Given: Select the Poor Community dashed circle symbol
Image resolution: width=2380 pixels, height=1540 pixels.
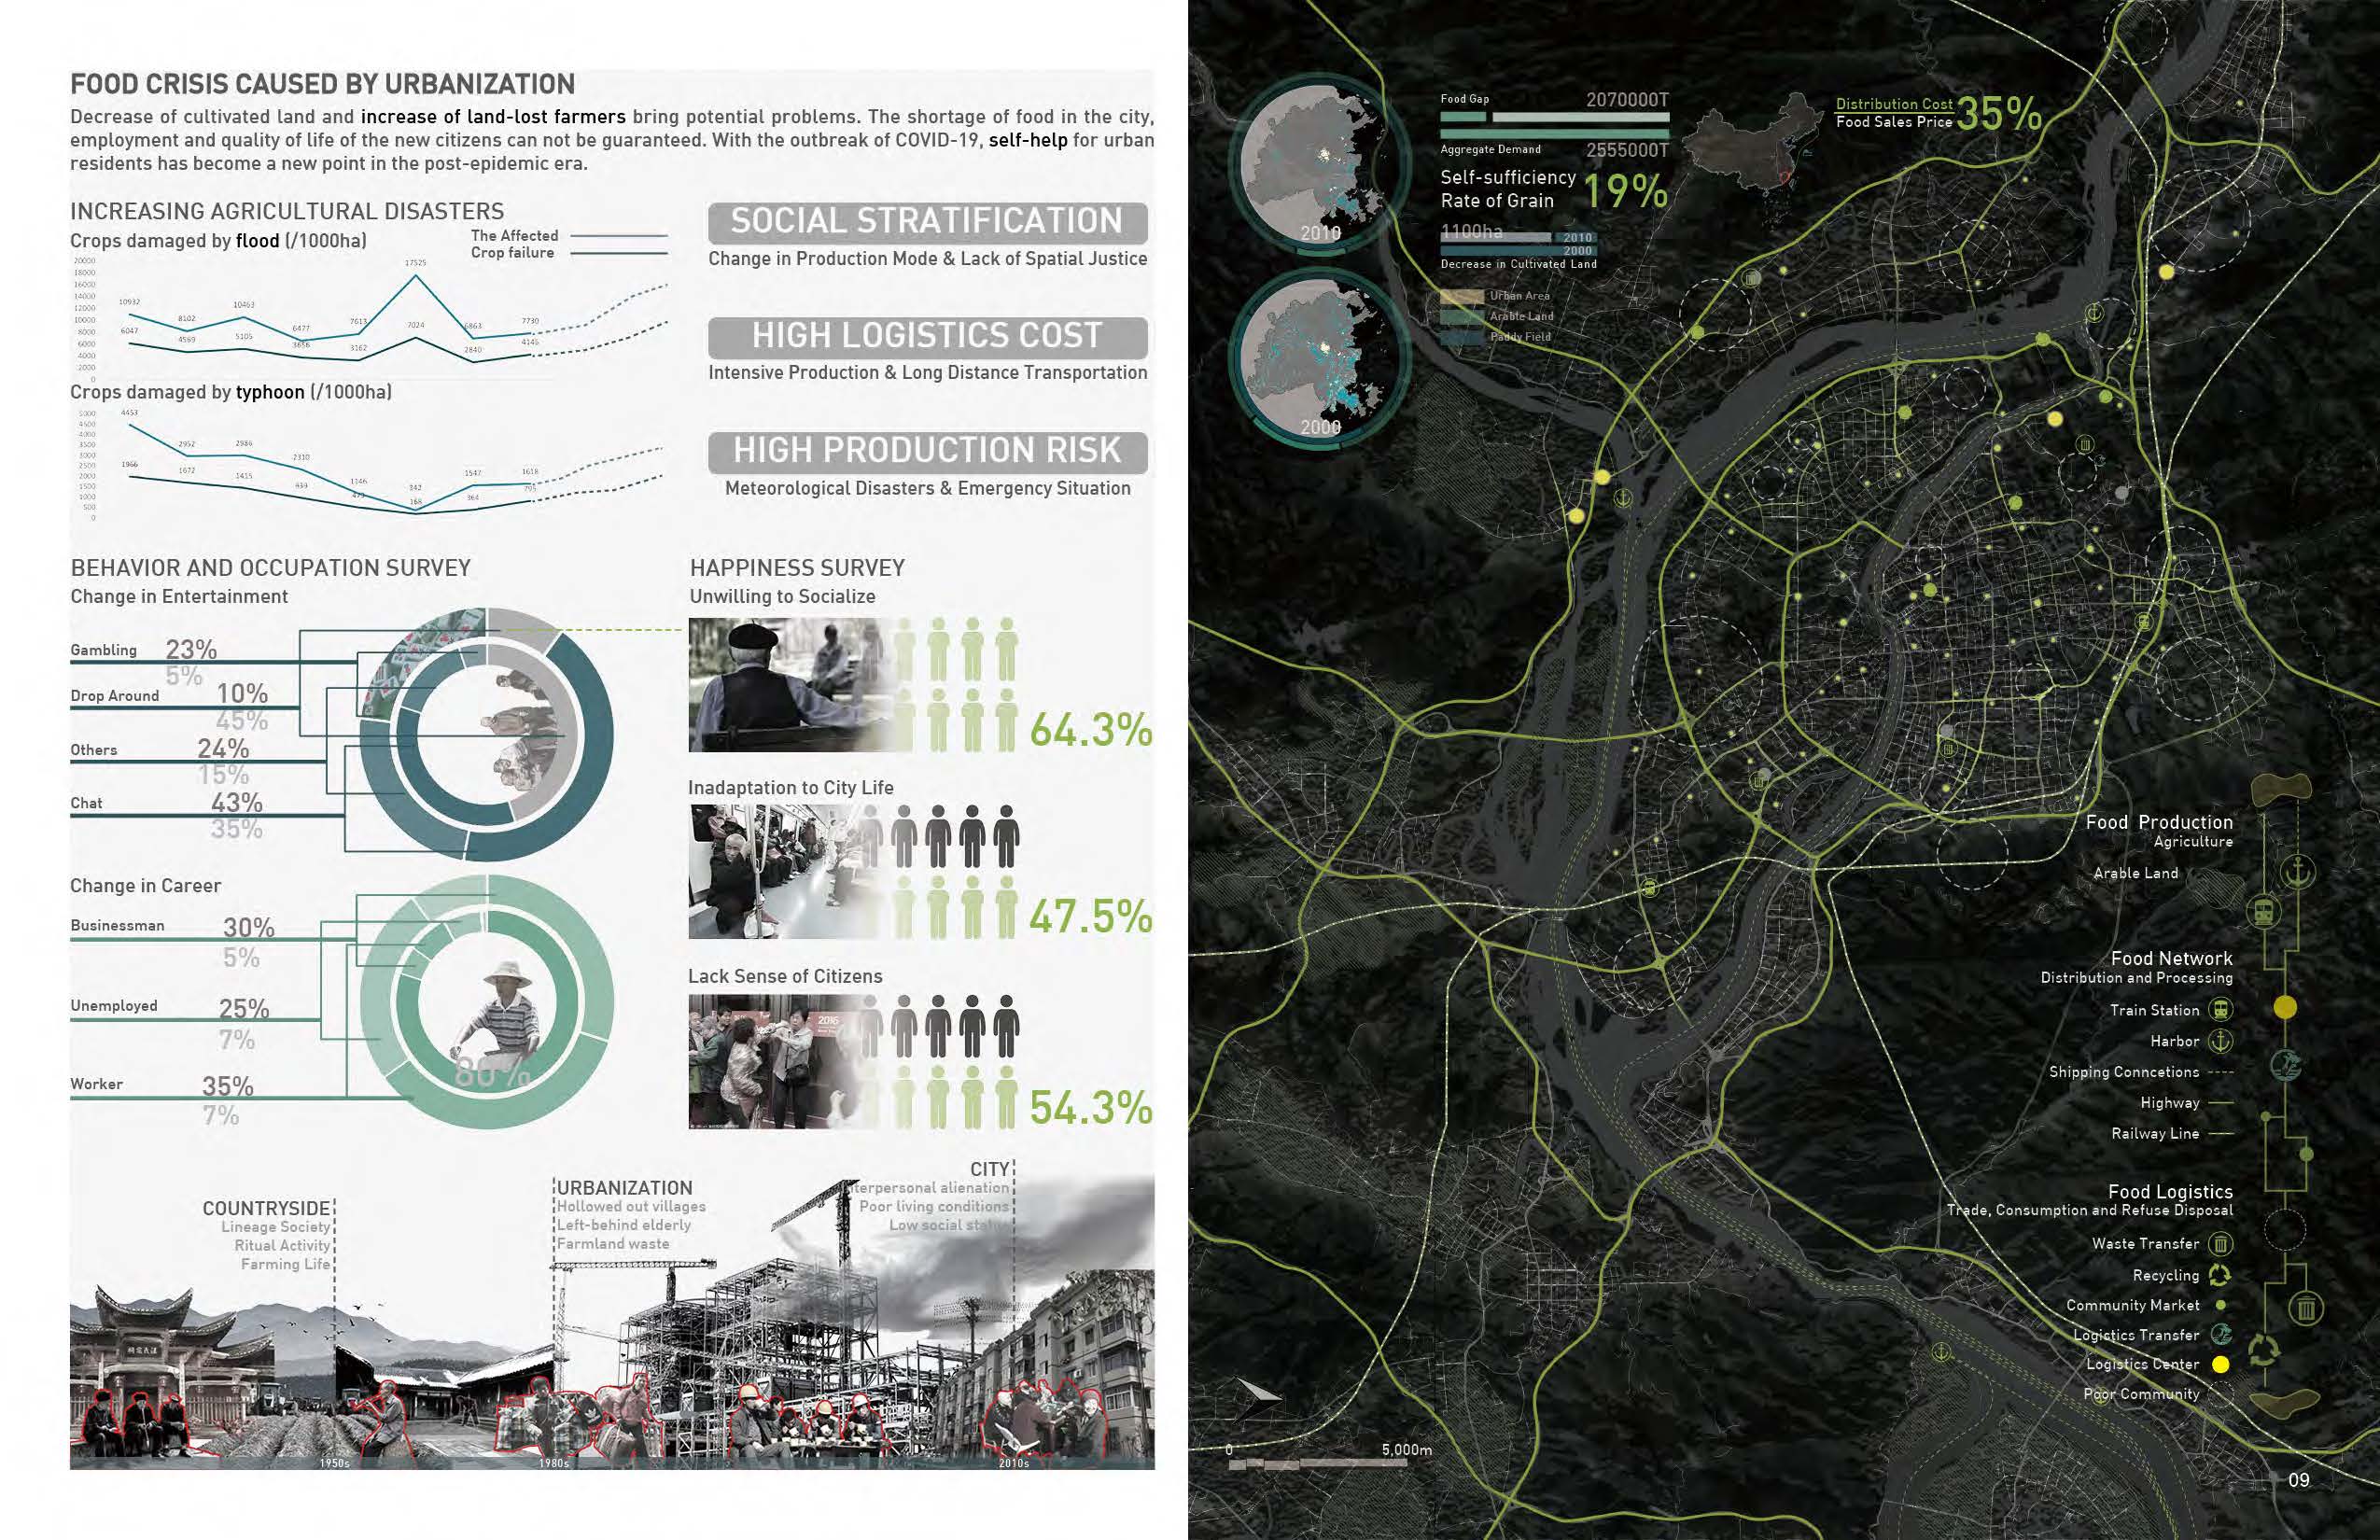Looking at the screenshot, I should pos(2220,1394).
